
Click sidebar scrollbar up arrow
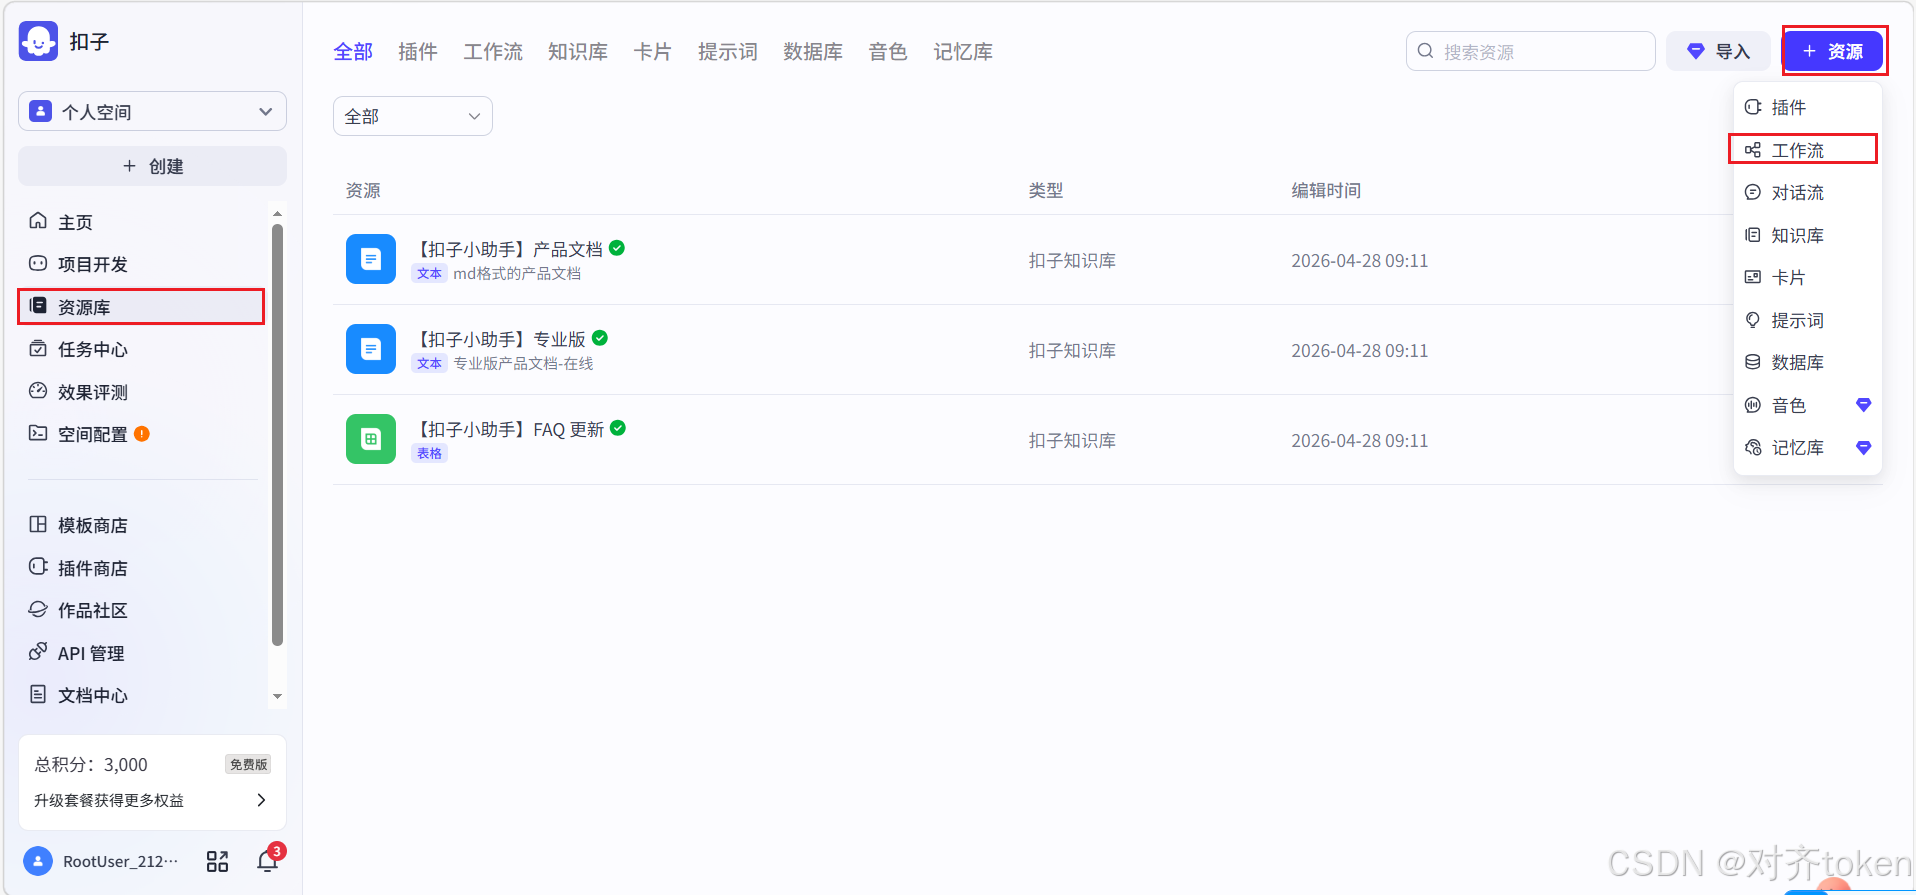click(x=278, y=214)
